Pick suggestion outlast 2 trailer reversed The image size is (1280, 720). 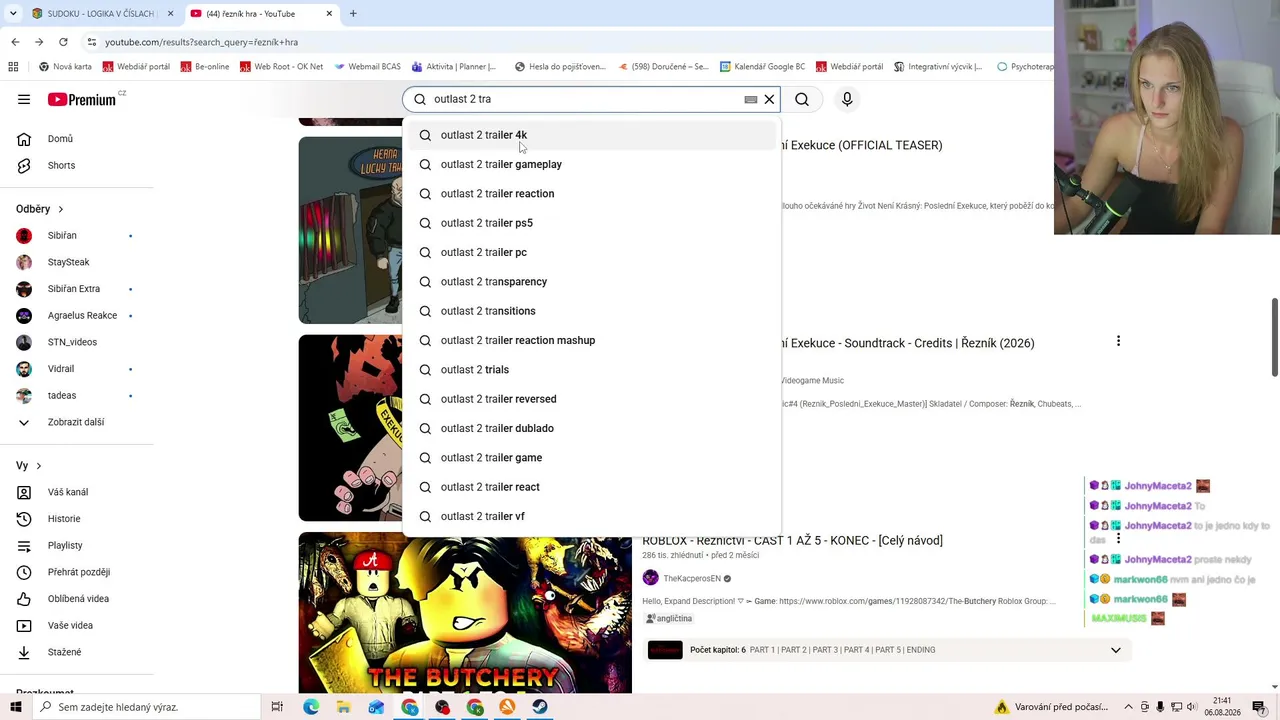tap(592, 399)
